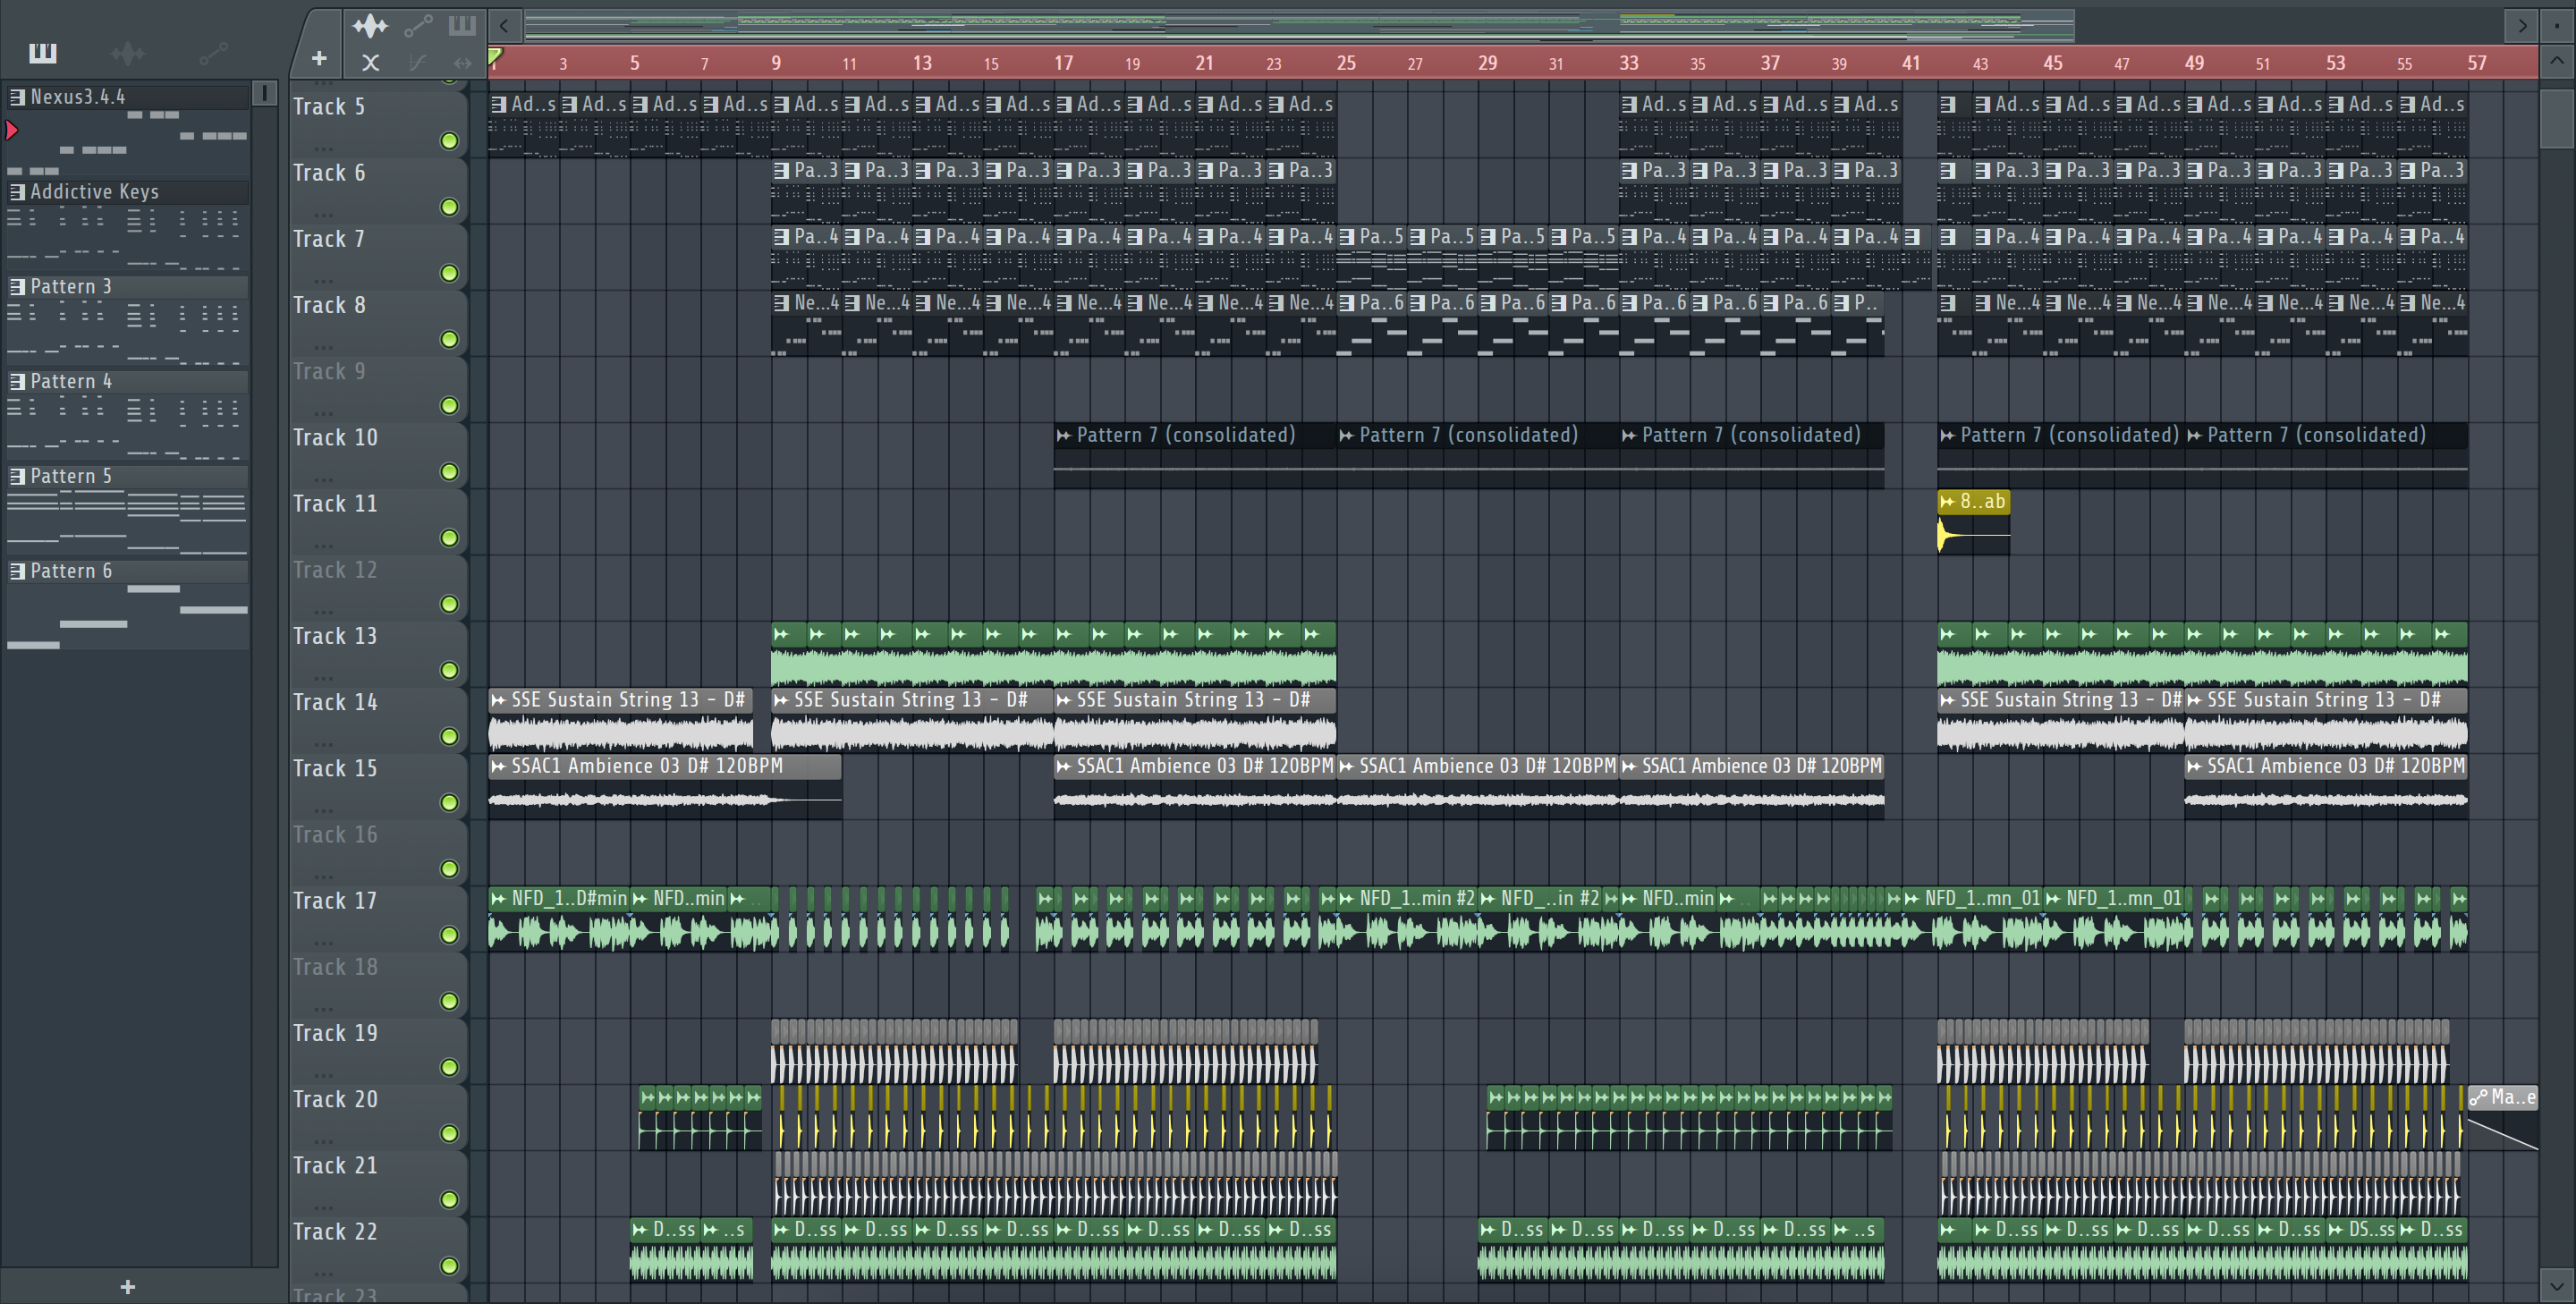Click the picker scrollbar handle button

coord(264,93)
